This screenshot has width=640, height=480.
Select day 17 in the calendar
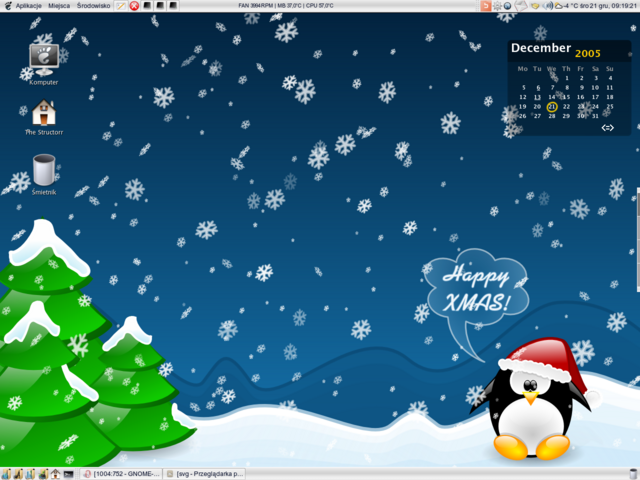coord(595,97)
